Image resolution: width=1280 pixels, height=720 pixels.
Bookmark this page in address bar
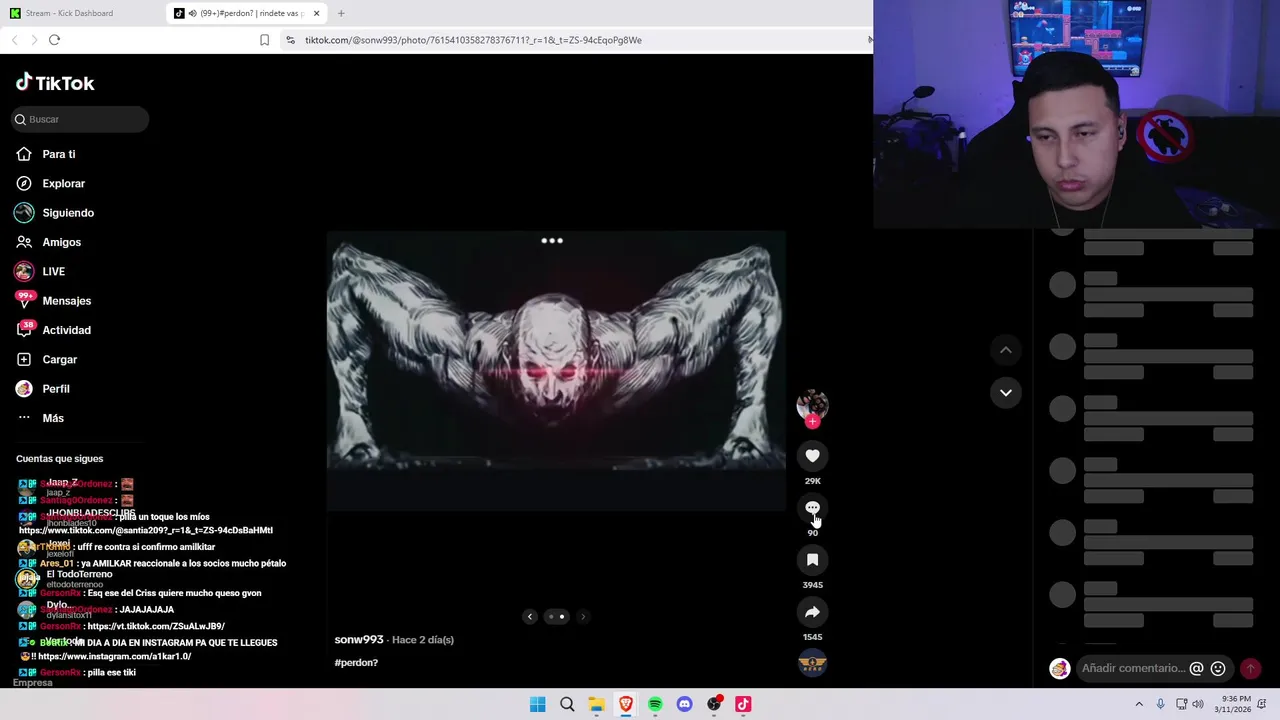click(264, 40)
